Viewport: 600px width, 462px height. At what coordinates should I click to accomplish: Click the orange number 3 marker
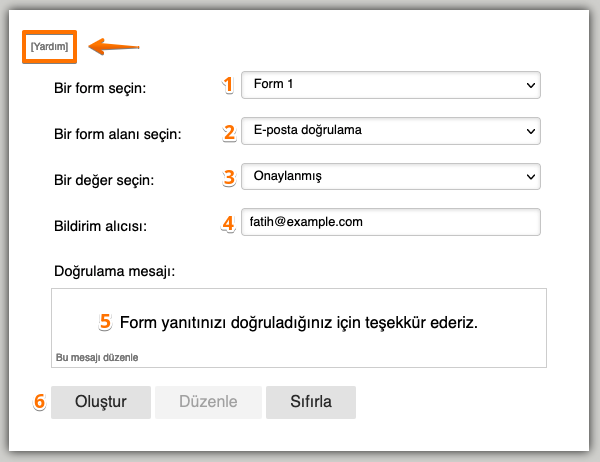(228, 177)
